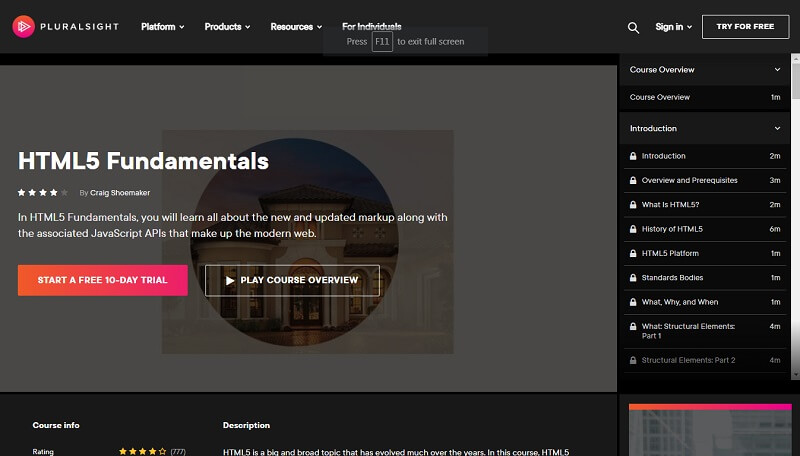Screen dimensions: 800x456
Task: Click lock icon beside Overview and Prerequisites
Action: pyautogui.click(x=633, y=181)
